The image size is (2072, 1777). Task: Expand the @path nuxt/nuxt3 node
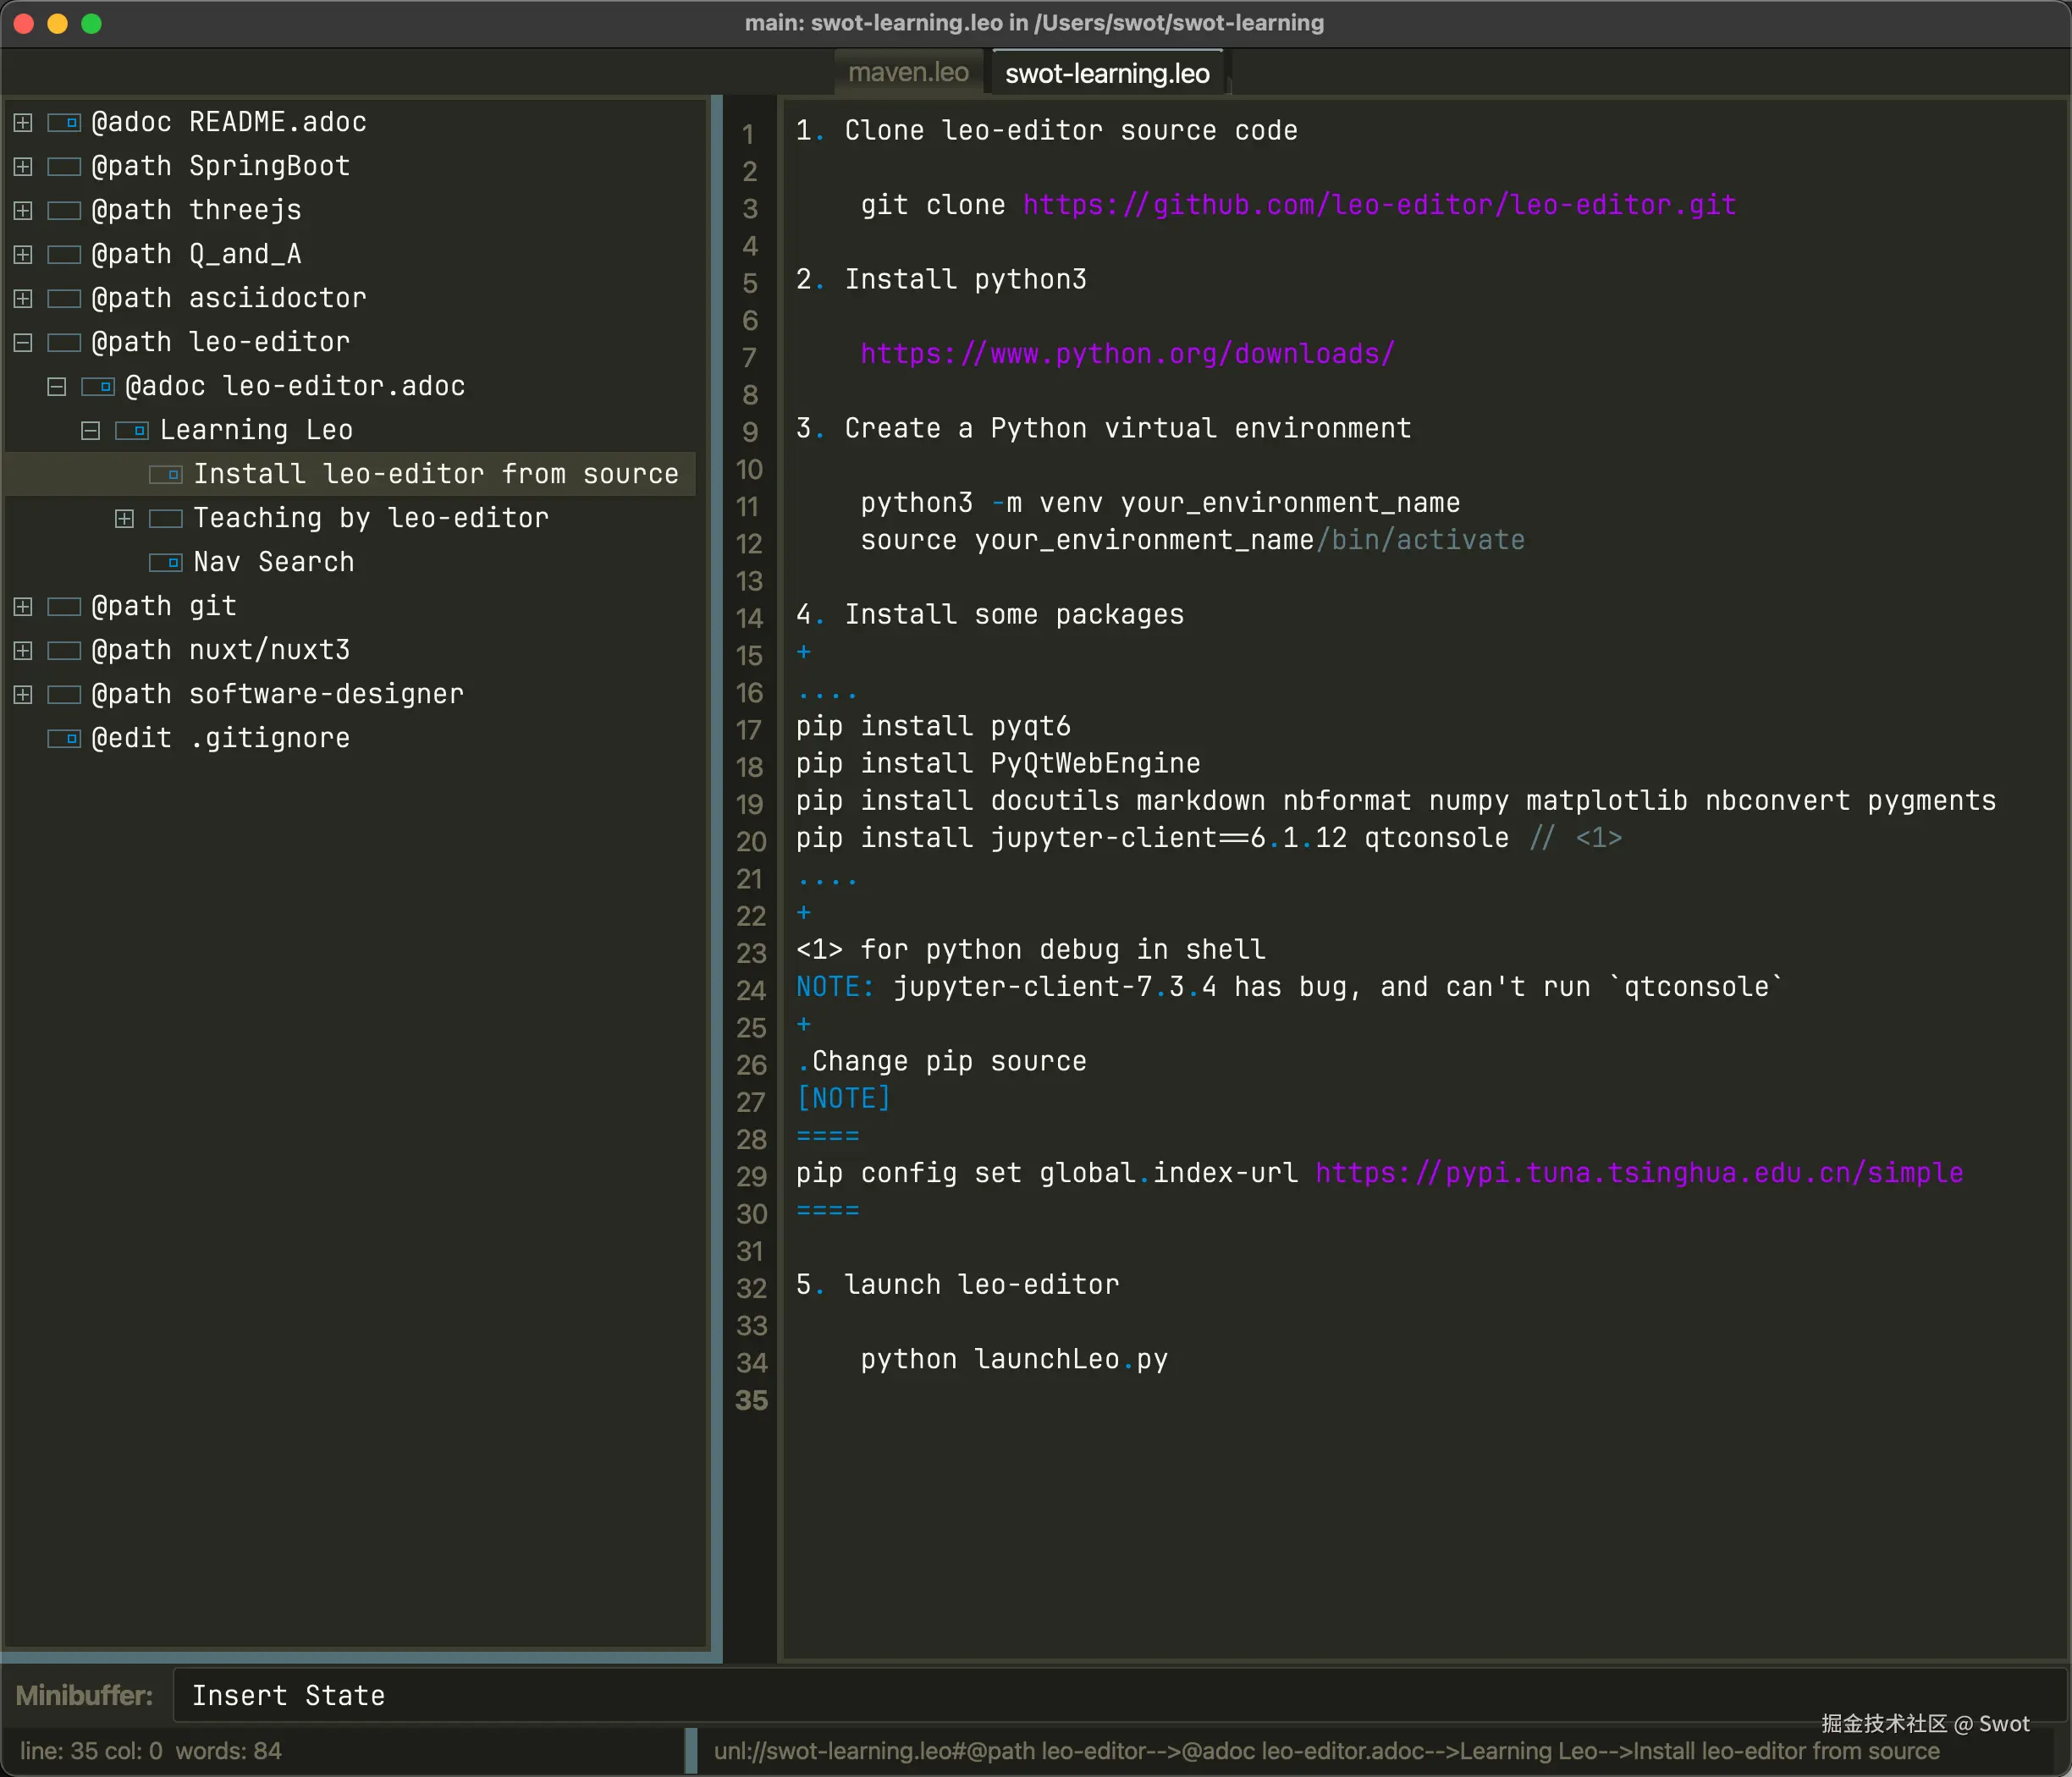pos(23,651)
